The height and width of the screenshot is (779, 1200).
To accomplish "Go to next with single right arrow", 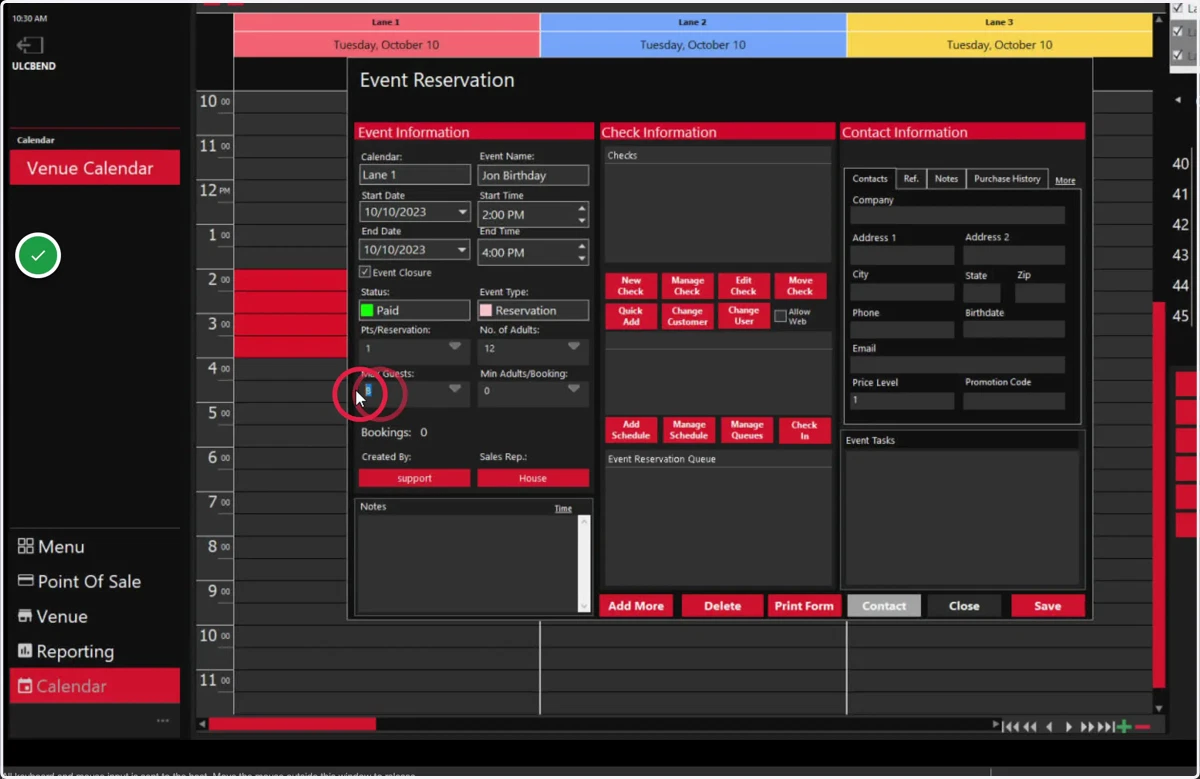I will pos(1069,727).
